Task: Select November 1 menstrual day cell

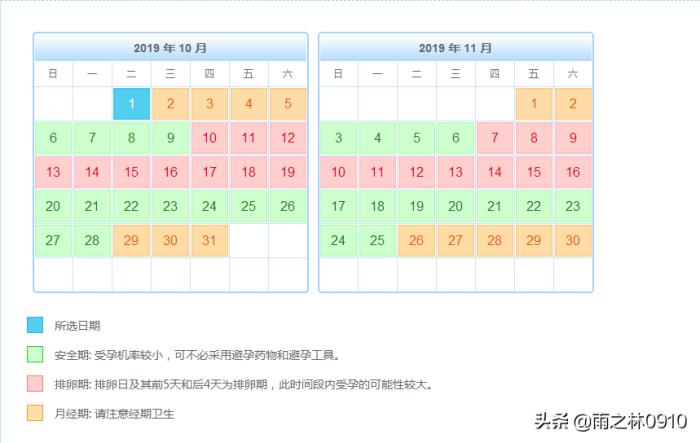Action: tap(534, 104)
